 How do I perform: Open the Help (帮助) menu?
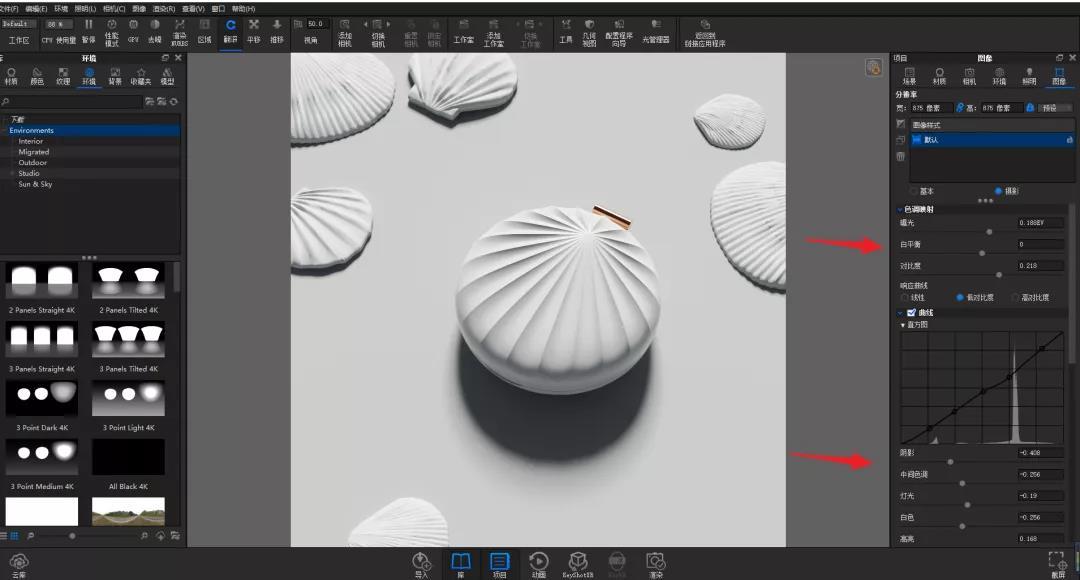pyautogui.click(x=243, y=9)
